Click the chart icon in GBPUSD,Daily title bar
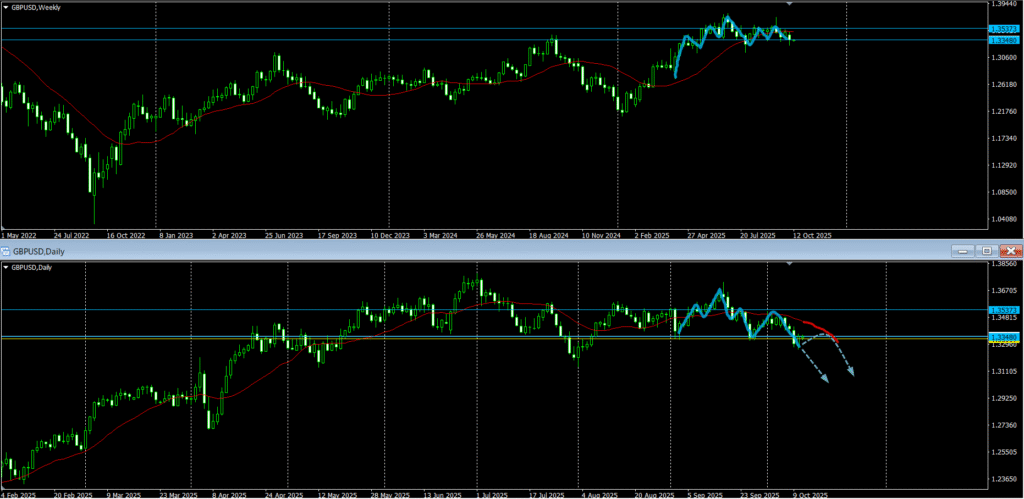The height and width of the screenshot is (499, 1024). [x=6, y=250]
